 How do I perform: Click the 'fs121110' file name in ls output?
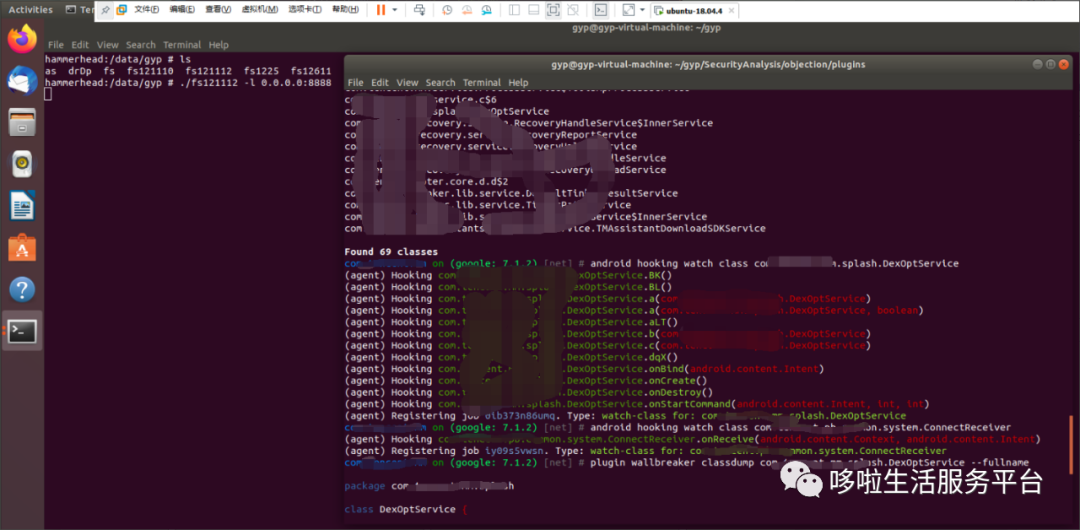(x=151, y=71)
